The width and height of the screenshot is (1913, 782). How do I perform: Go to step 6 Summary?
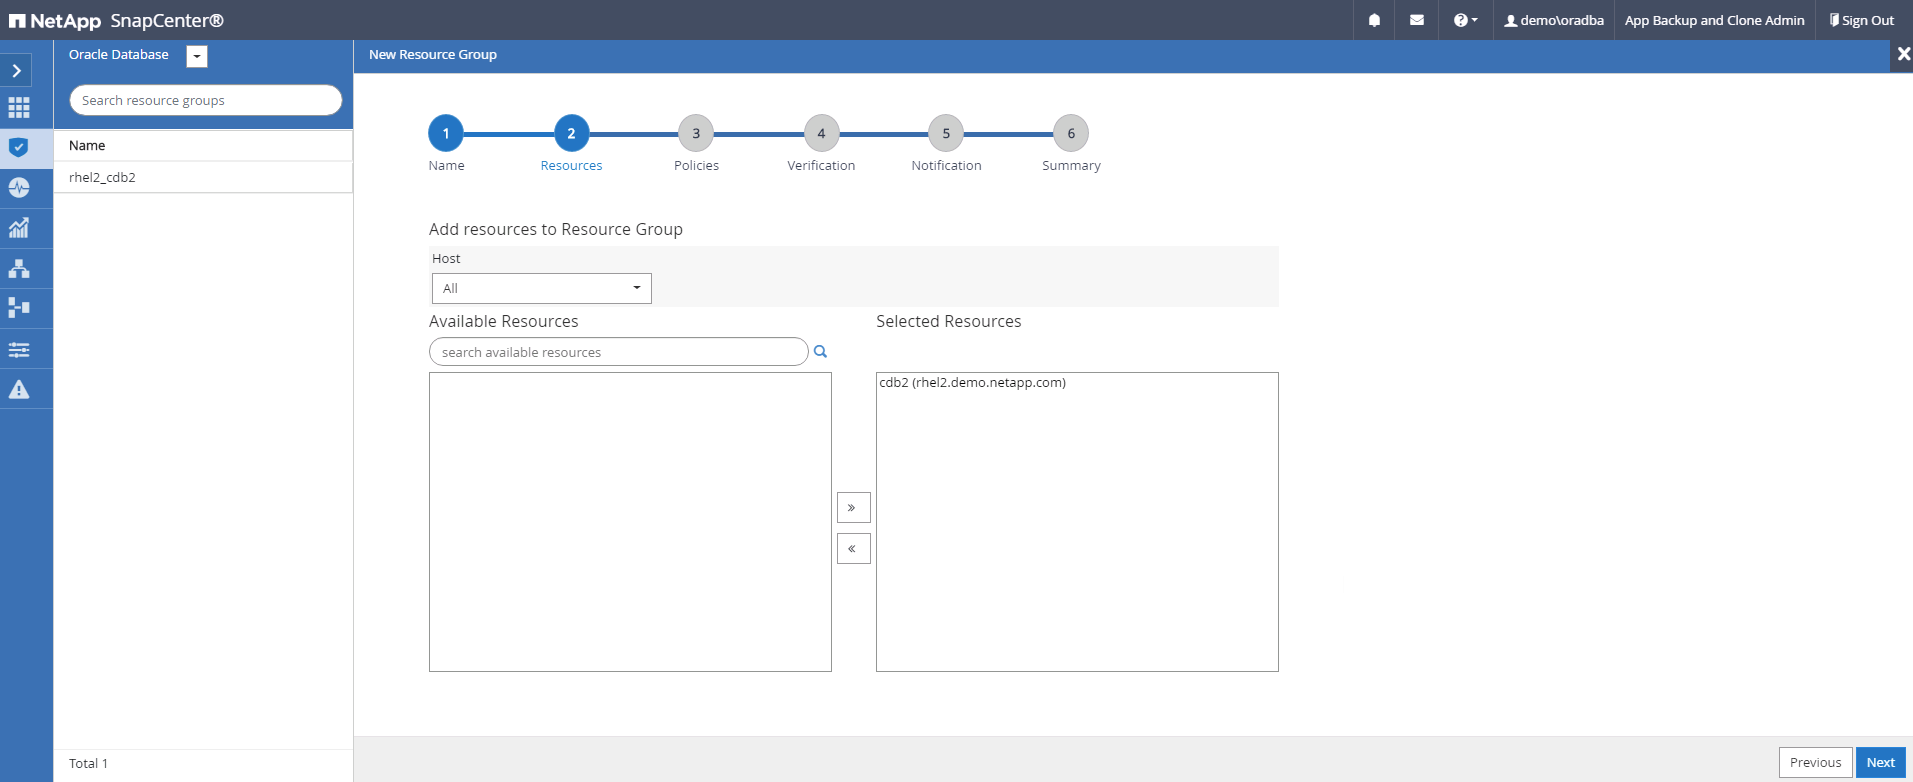pos(1071,133)
